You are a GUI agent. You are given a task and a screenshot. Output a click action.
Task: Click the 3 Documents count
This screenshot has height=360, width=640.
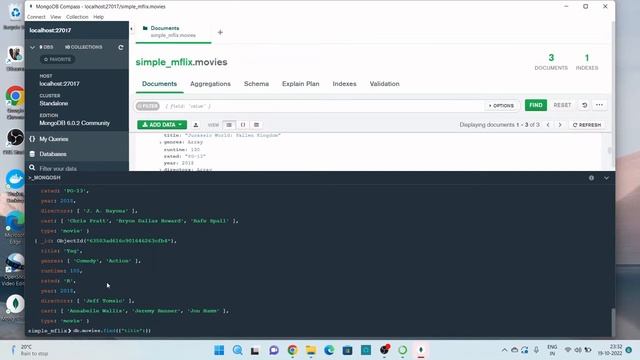551,62
